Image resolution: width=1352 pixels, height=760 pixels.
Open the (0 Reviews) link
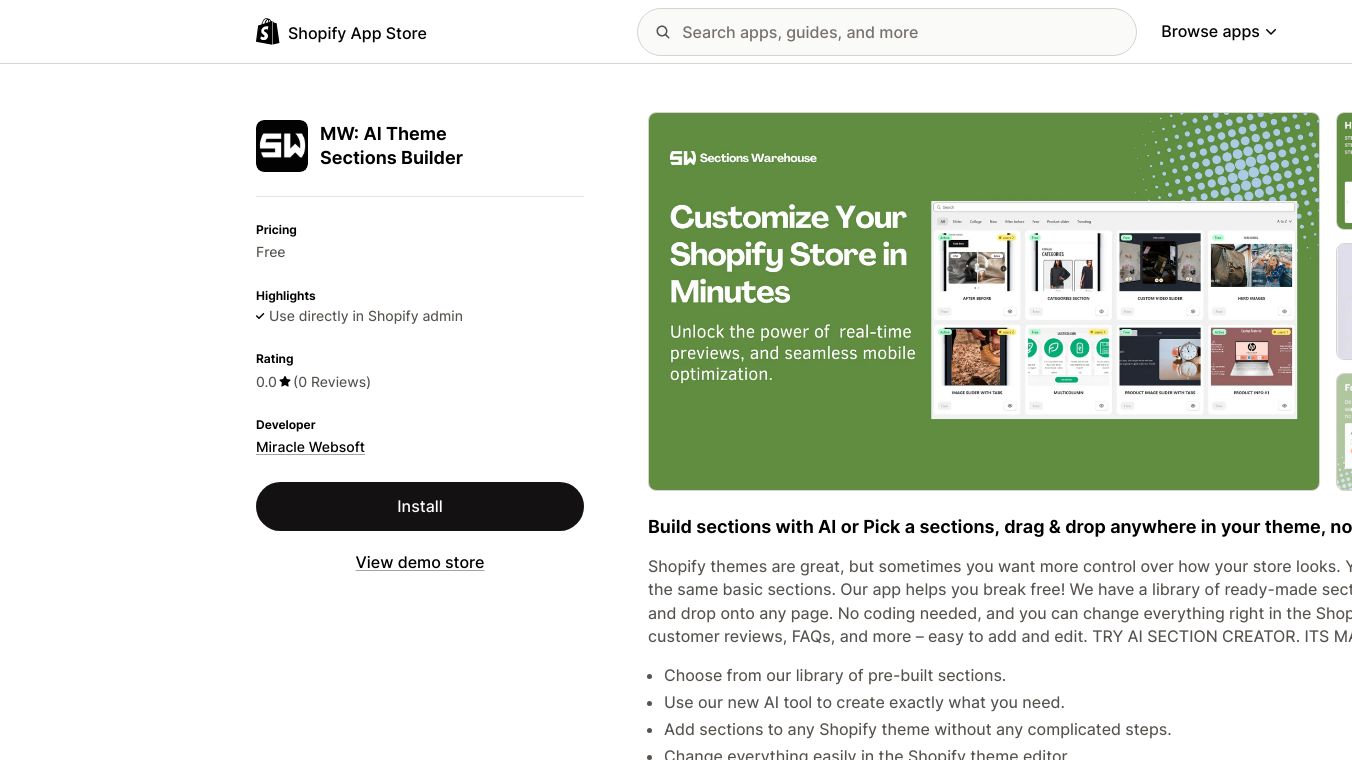coord(332,382)
